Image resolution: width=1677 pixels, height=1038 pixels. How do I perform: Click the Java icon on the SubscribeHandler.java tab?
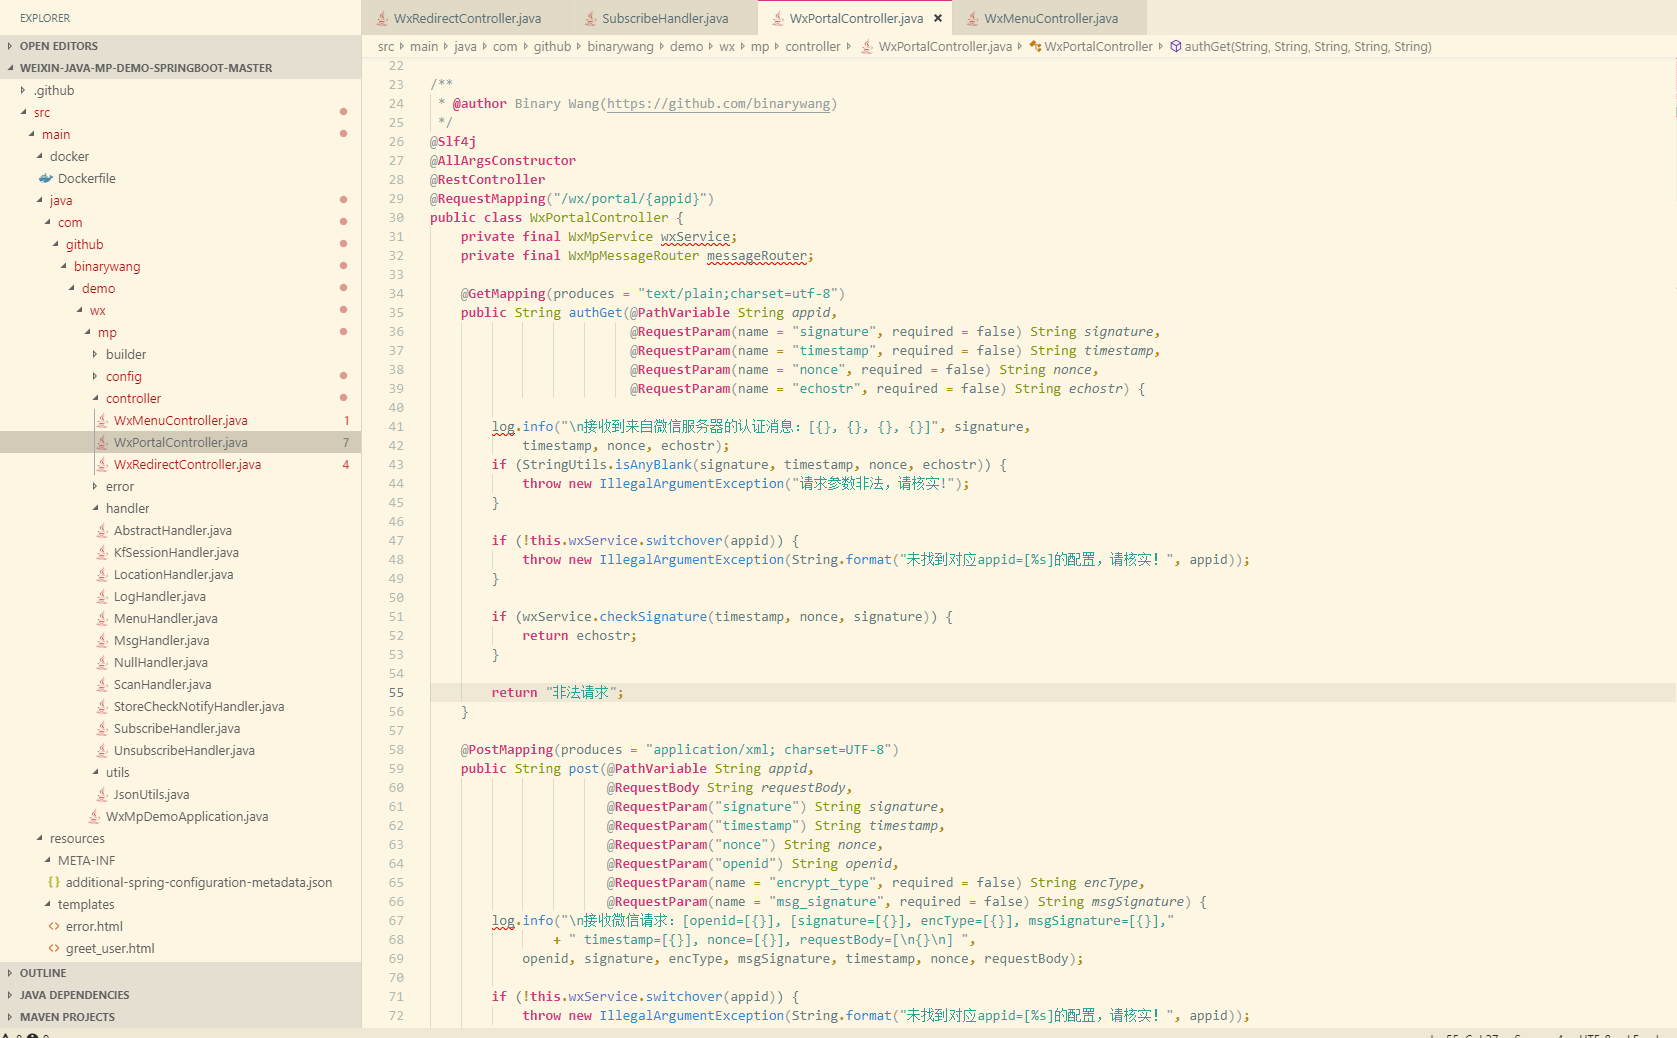point(589,18)
